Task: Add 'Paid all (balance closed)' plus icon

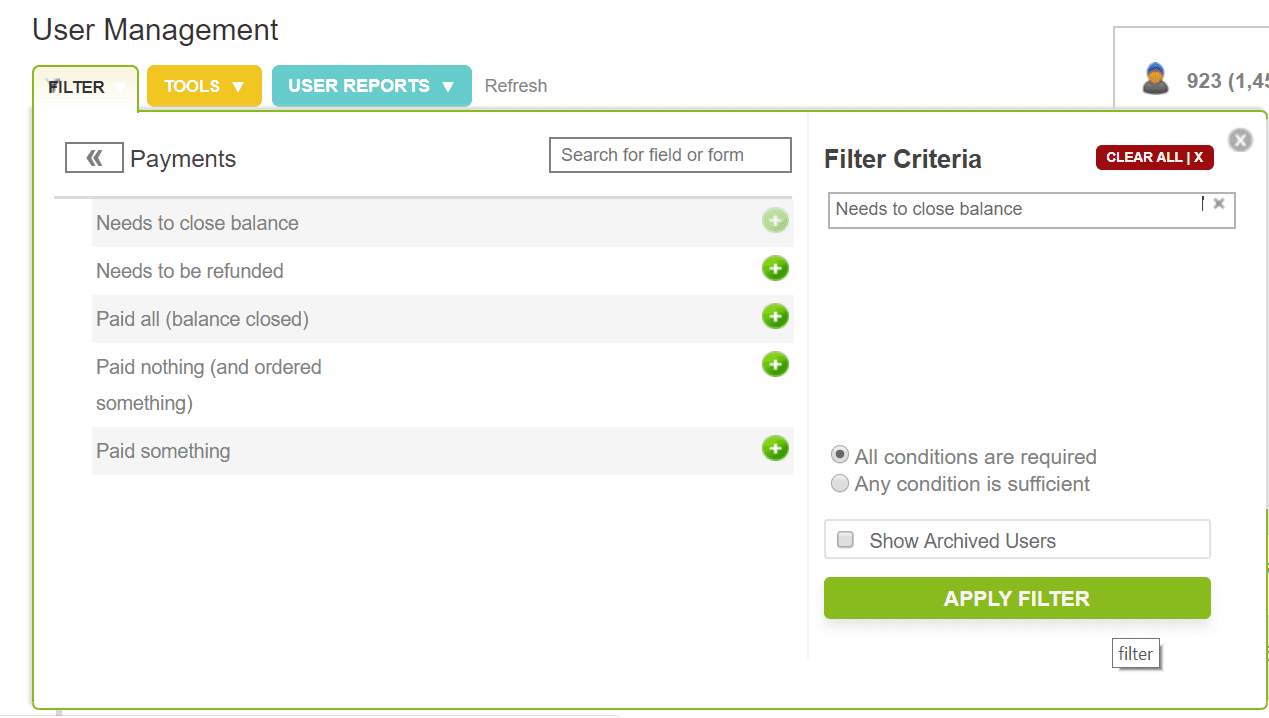Action: pos(775,316)
